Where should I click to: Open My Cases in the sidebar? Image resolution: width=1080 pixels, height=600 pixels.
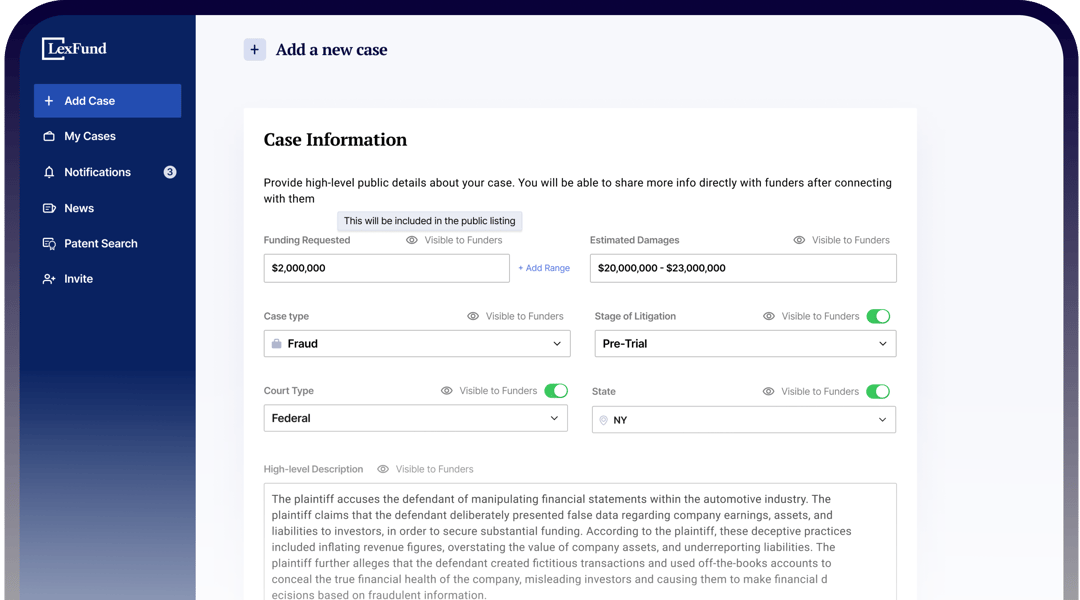point(90,136)
